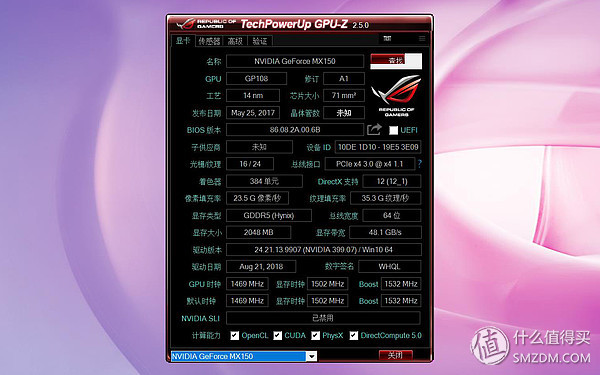This screenshot has height=375, width=600.
Task: Switch to the 传感器 tab
Action: coord(209,41)
